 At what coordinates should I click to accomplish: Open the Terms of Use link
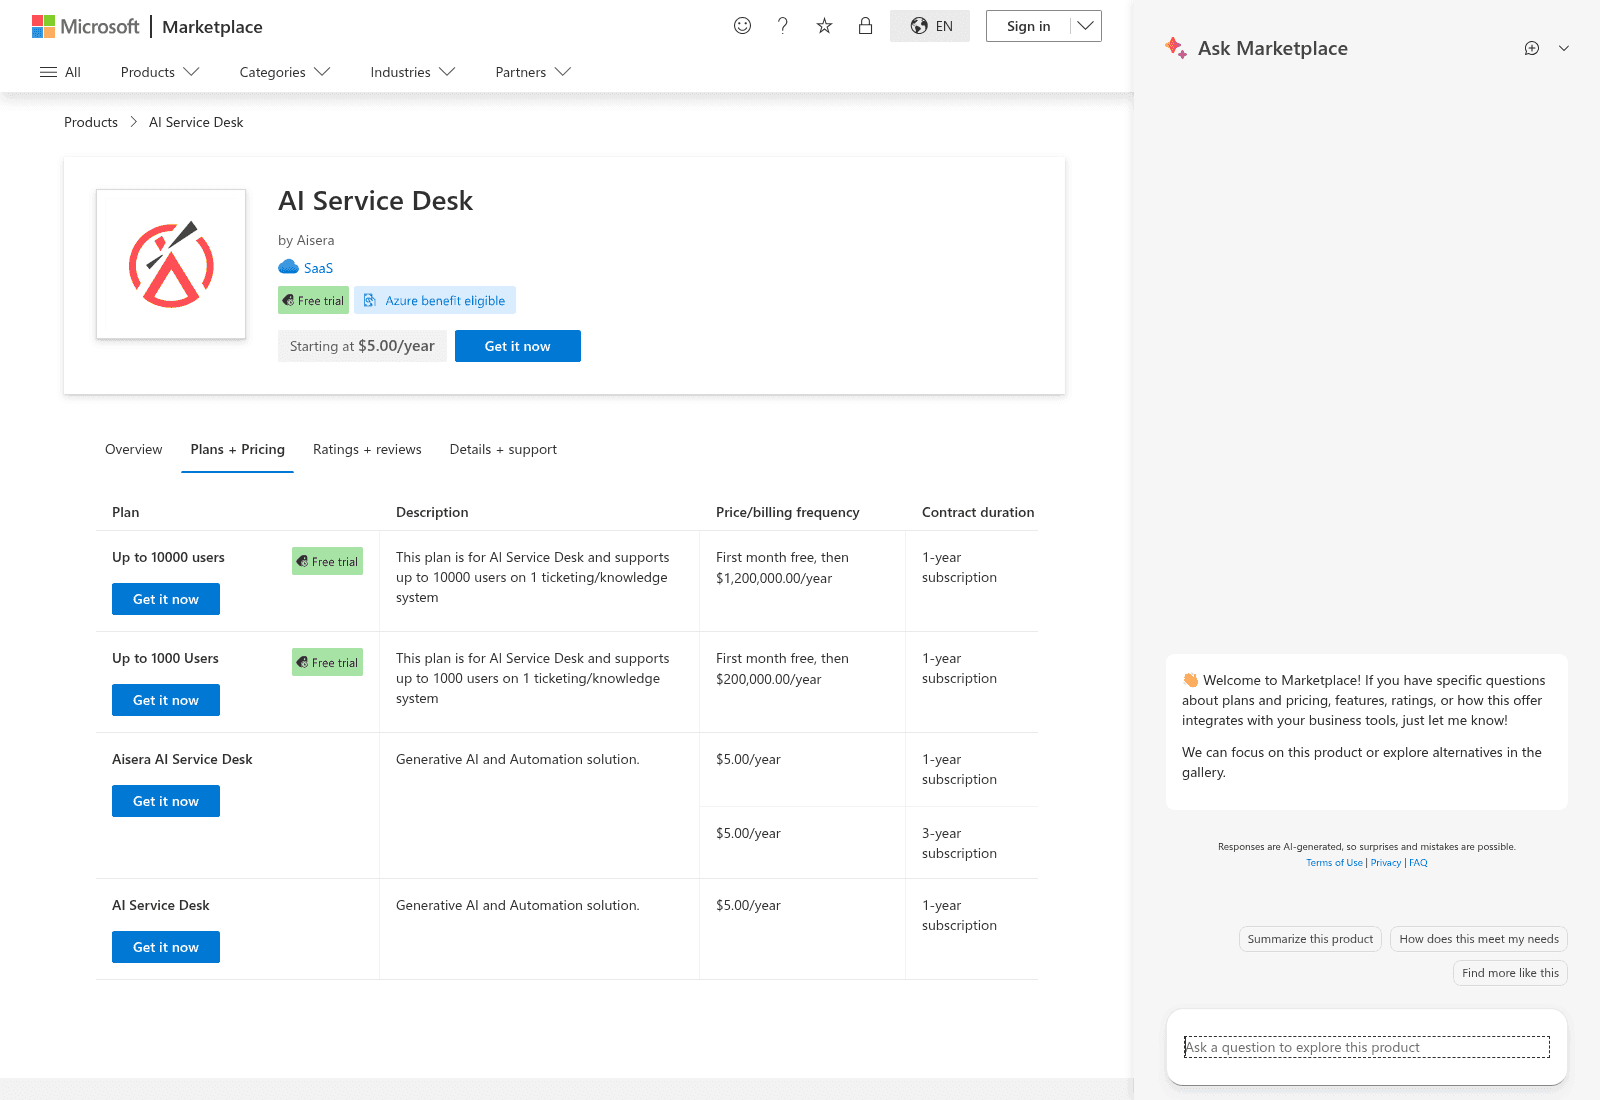[1334, 863]
